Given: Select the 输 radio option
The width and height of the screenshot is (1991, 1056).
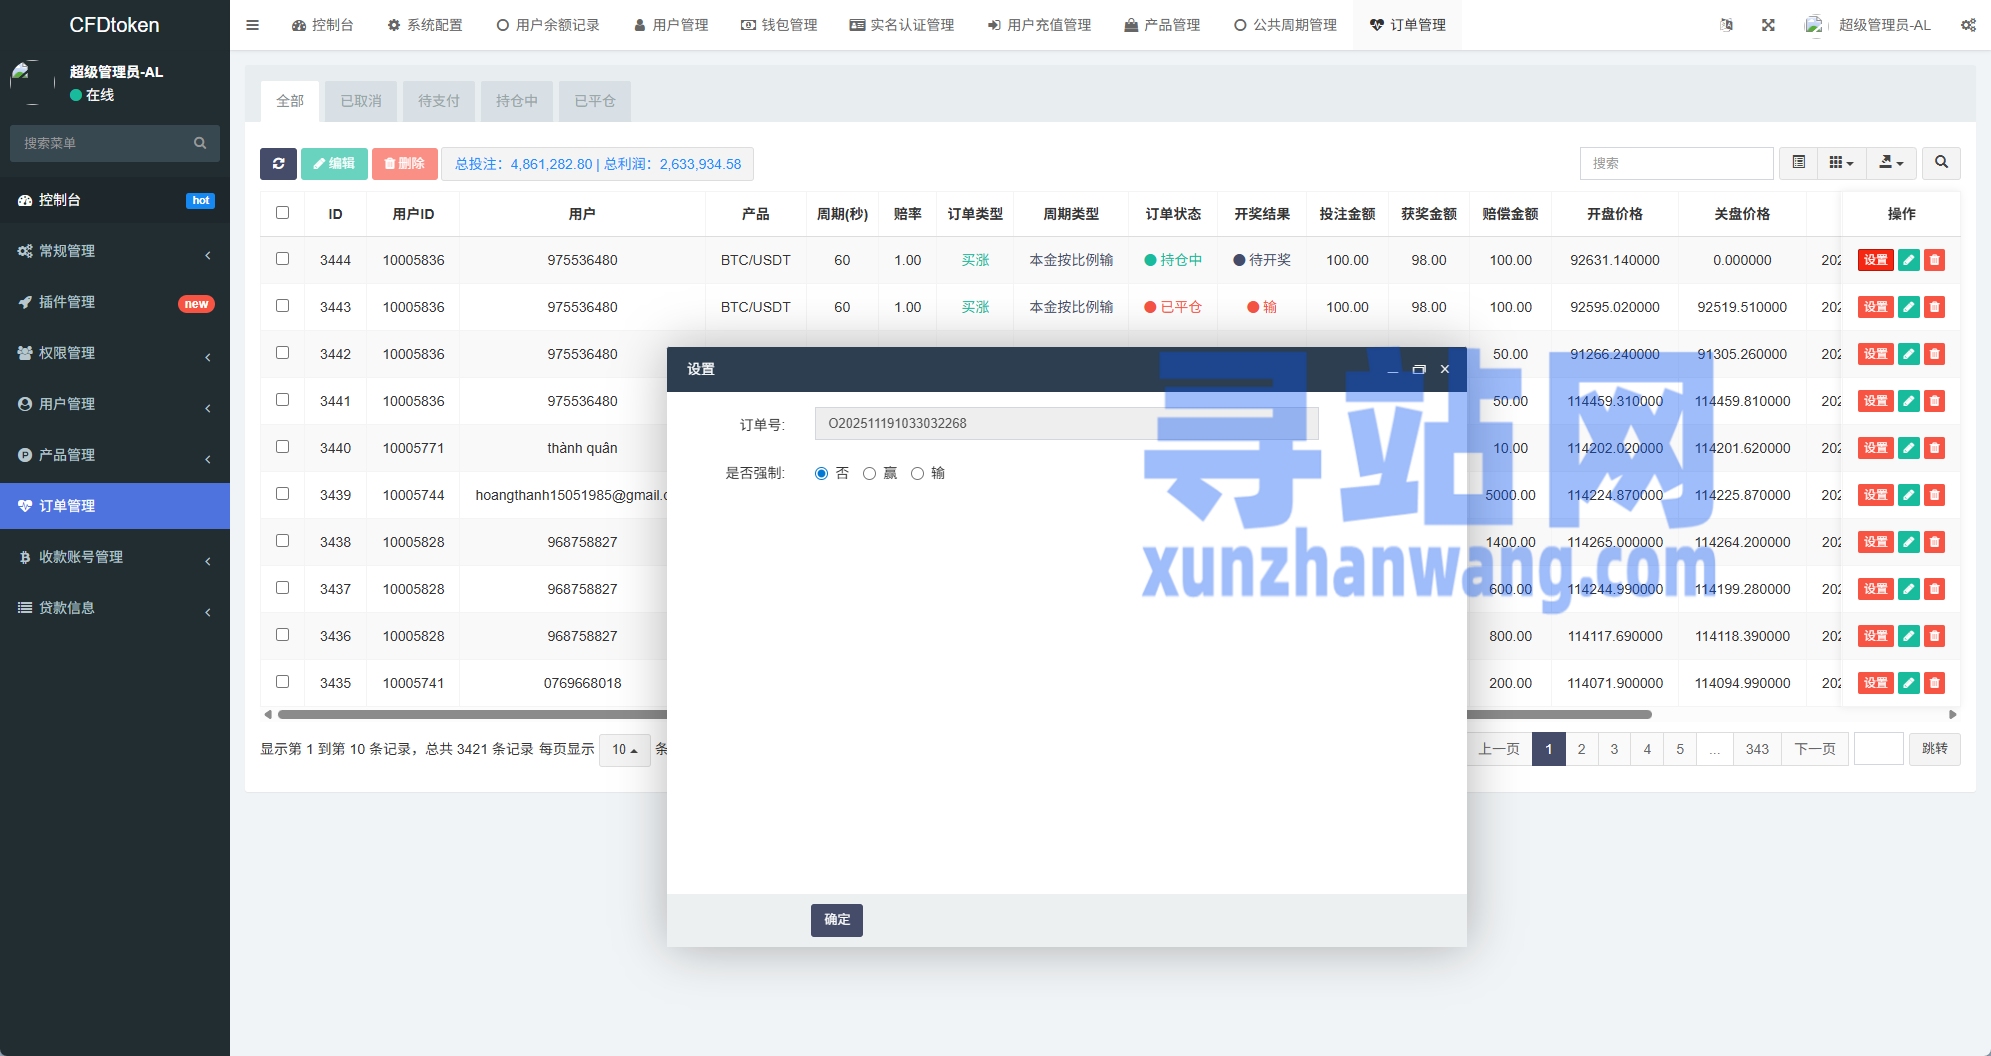Looking at the screenshot, I should click(917, 474).
